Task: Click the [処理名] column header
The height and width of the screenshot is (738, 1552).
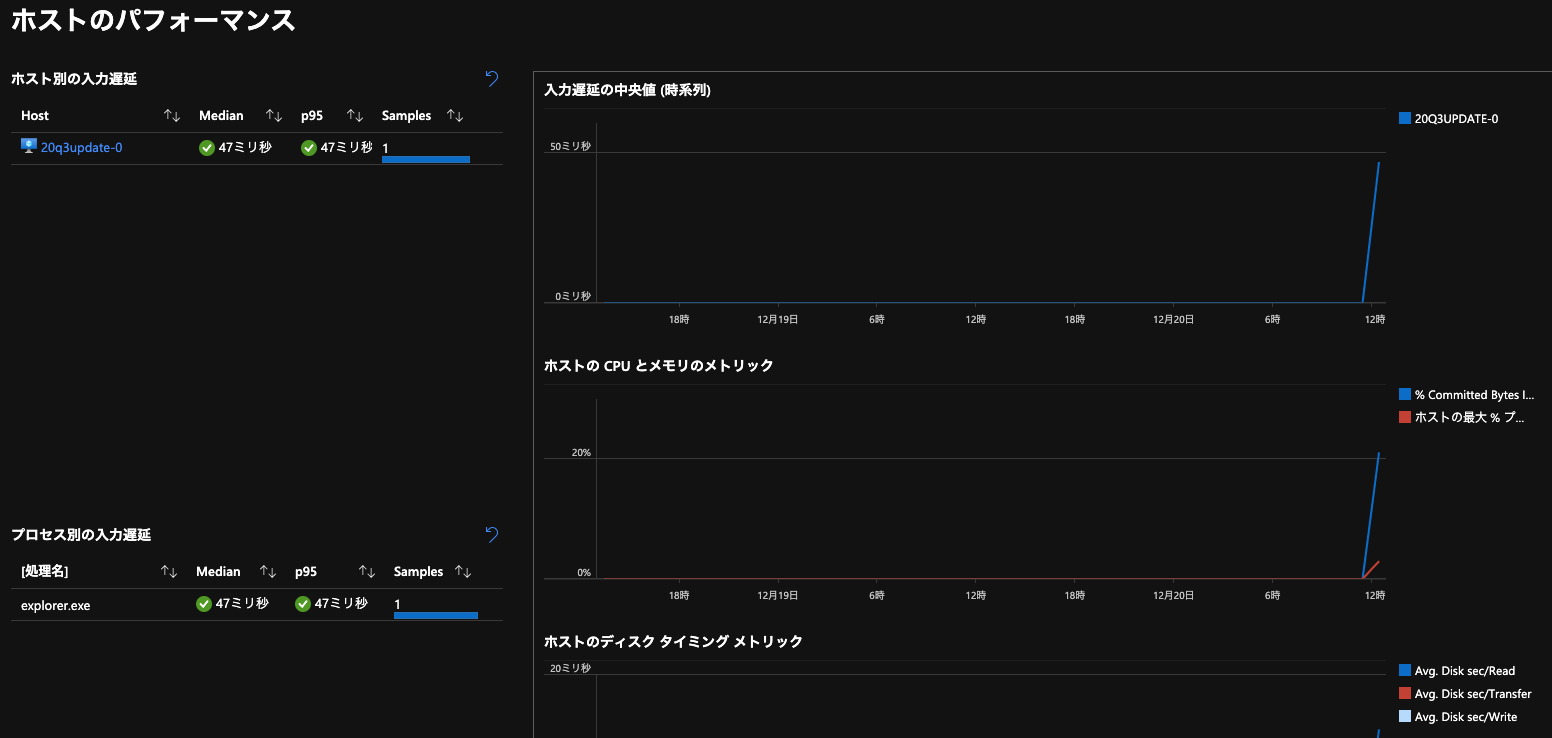Action: [x=42, y=571]
